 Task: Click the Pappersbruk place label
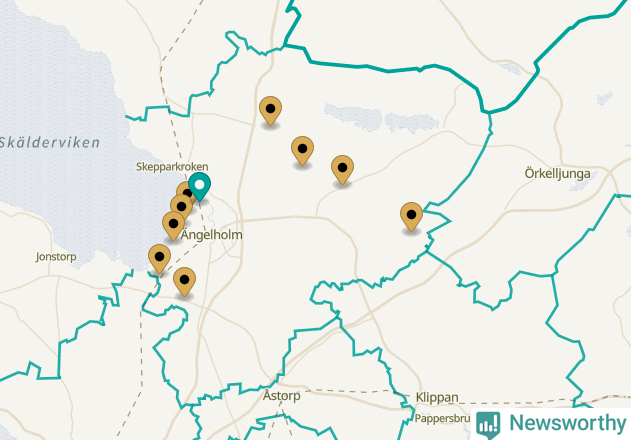pyautogui.click(x=442, y=419)
